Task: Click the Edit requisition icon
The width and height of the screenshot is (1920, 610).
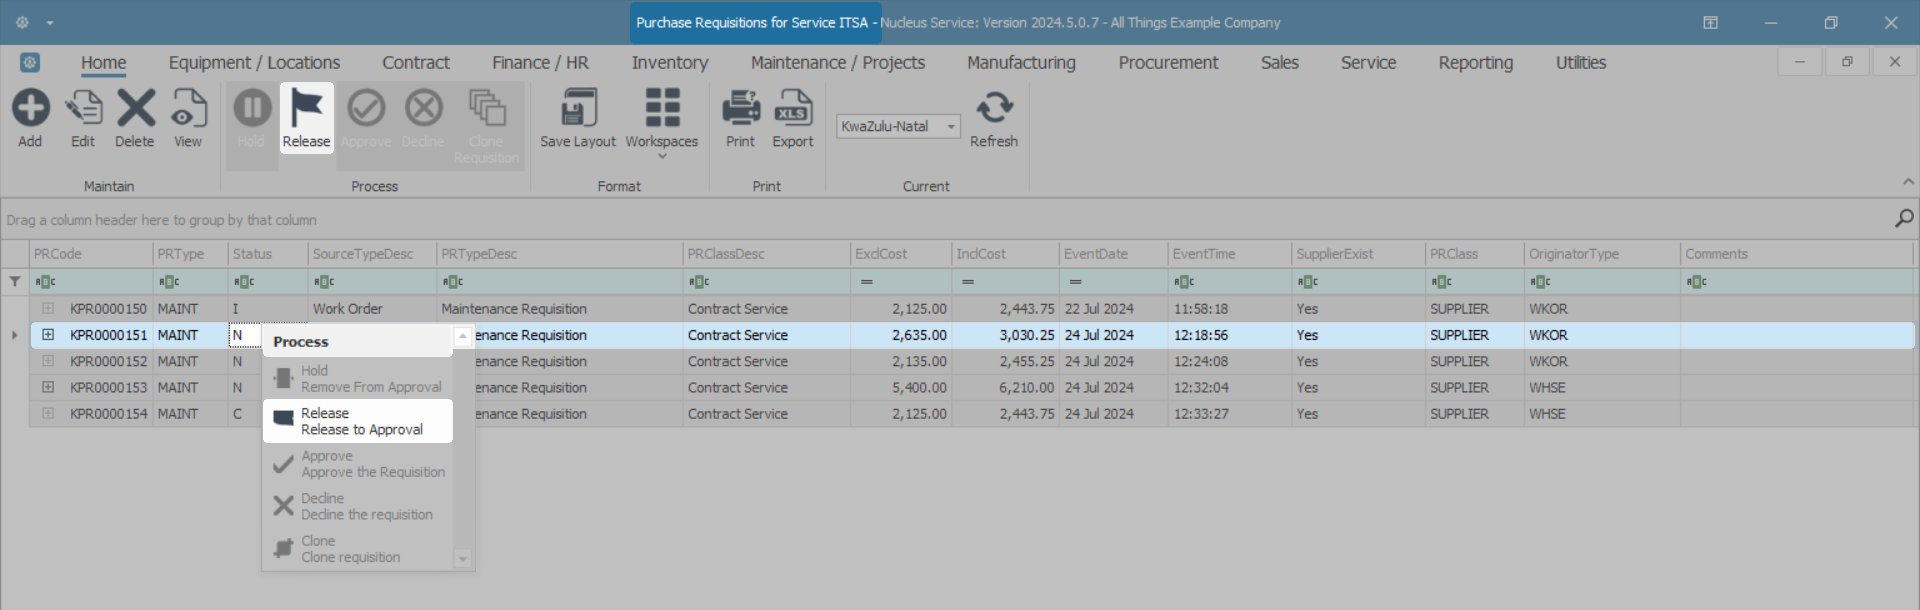Action: [83, 108]
